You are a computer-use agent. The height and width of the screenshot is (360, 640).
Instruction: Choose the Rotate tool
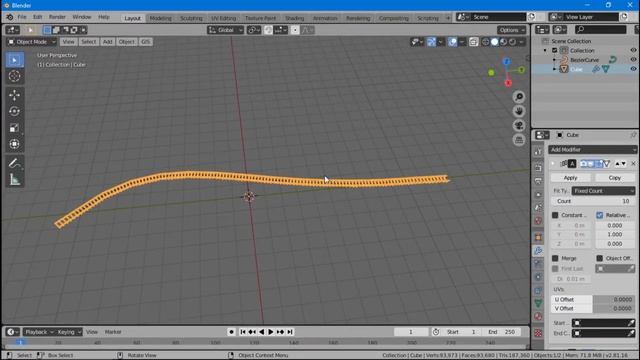[x=15, y=111]
